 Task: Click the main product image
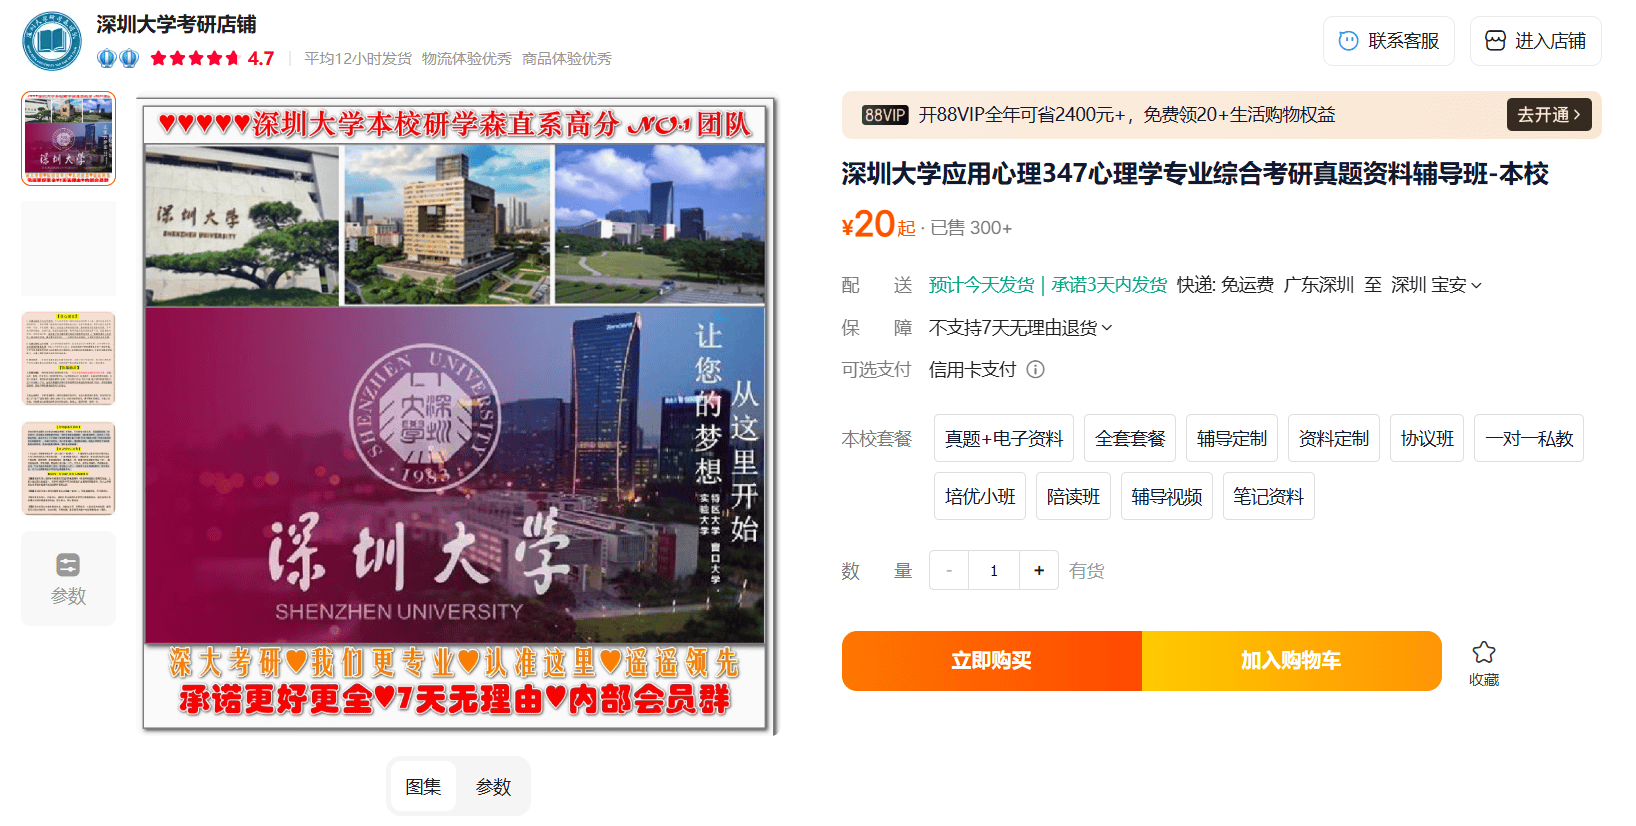click(456, 416)
